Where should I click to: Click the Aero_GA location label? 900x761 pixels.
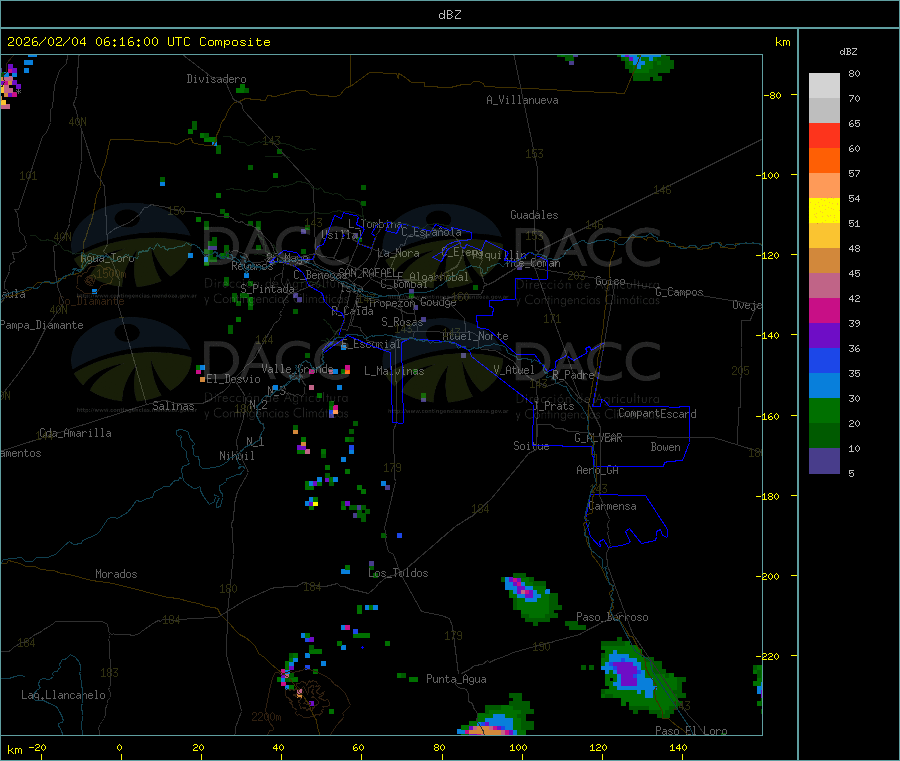coord(597,470)
